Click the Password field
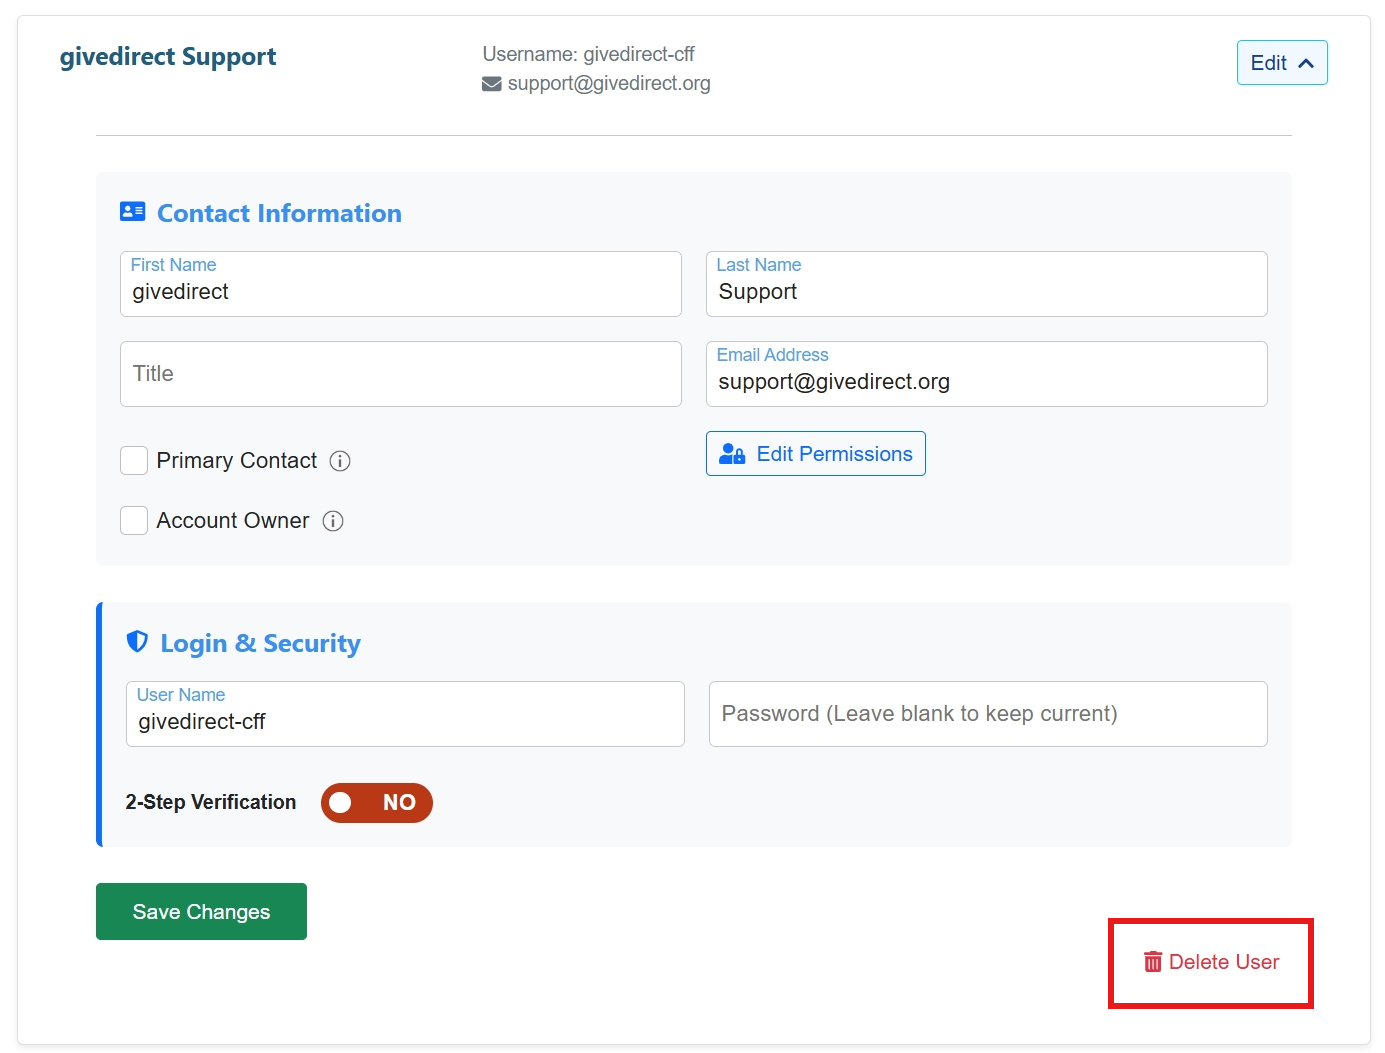 [988, 714]
